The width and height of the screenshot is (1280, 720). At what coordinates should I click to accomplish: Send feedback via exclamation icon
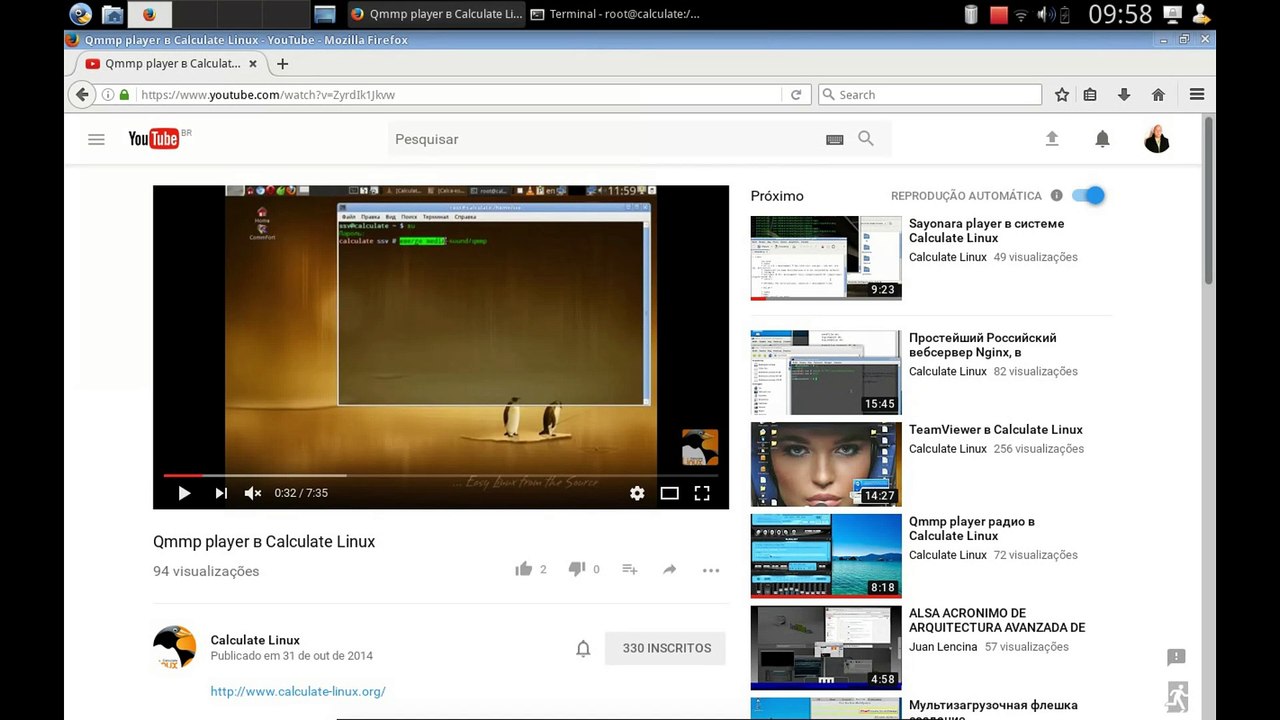click(1176, 657)
